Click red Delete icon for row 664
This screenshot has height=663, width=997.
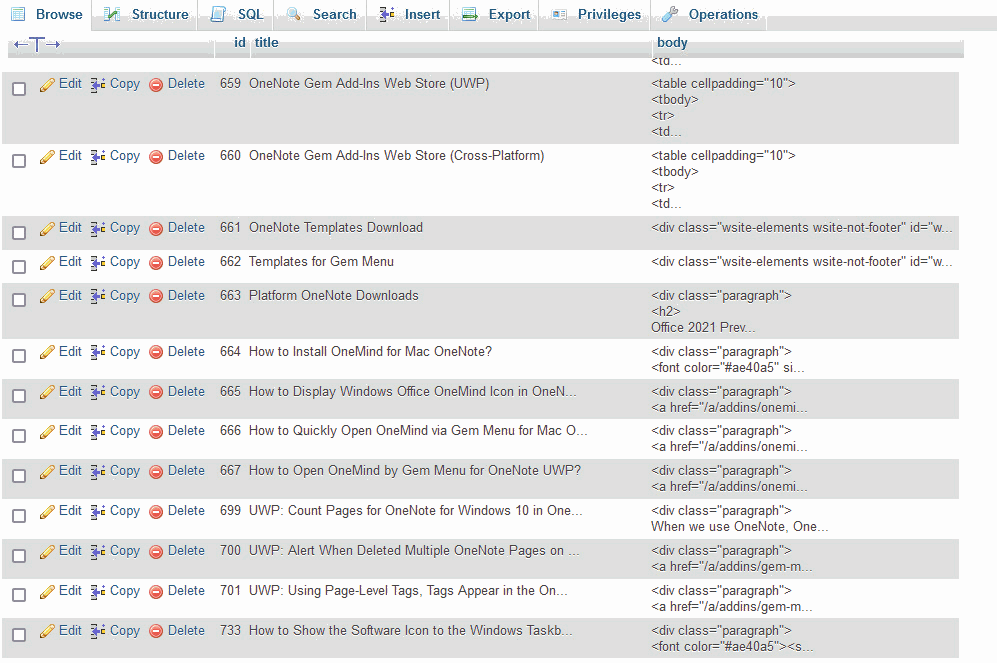coord(156,352)
